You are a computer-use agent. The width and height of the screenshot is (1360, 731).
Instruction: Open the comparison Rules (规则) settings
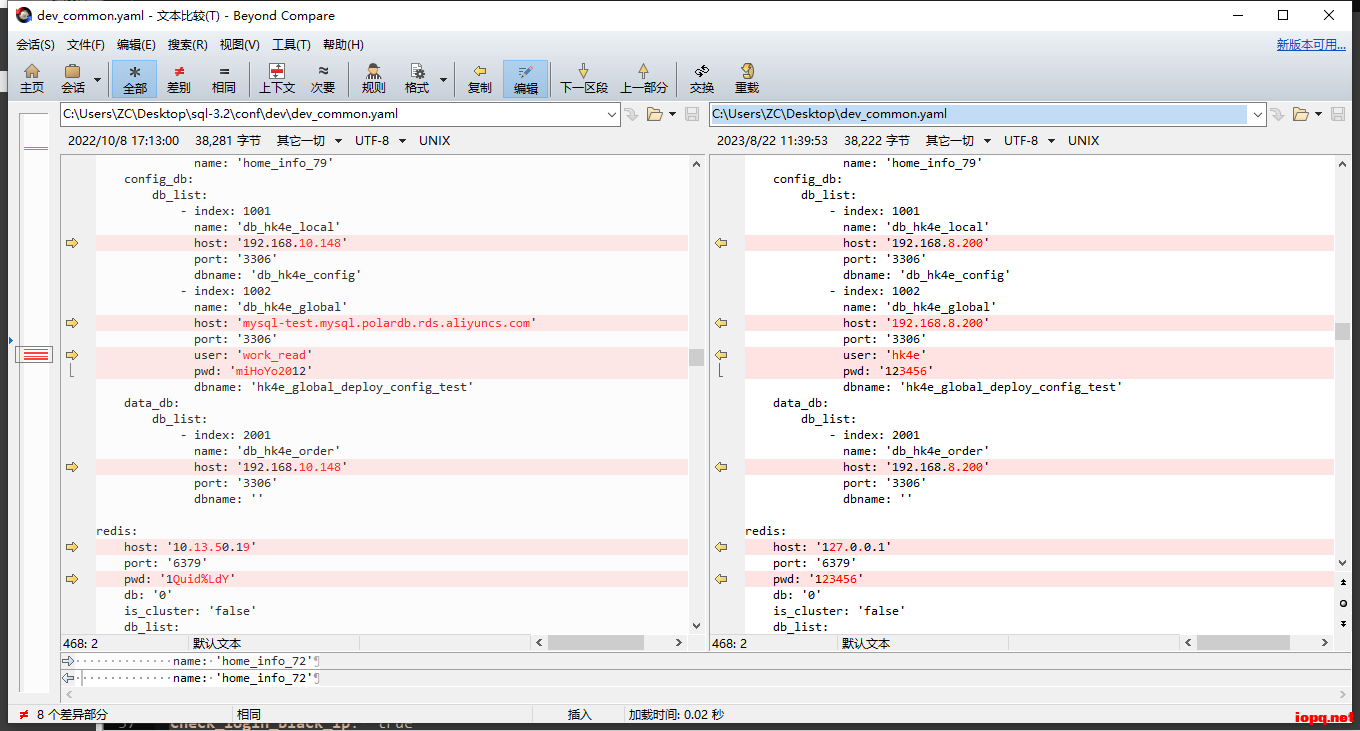[x=372, y=78]
